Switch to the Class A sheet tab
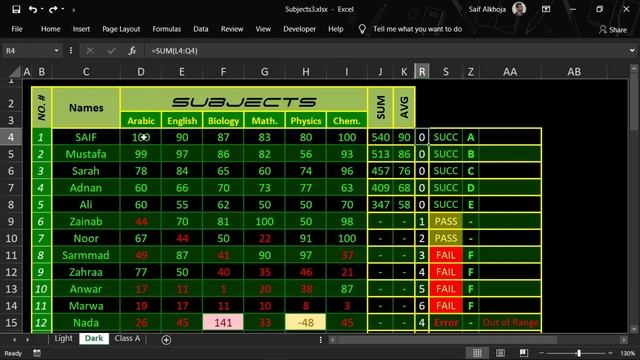Screen dimensions: 640x360 click(127, 338)
